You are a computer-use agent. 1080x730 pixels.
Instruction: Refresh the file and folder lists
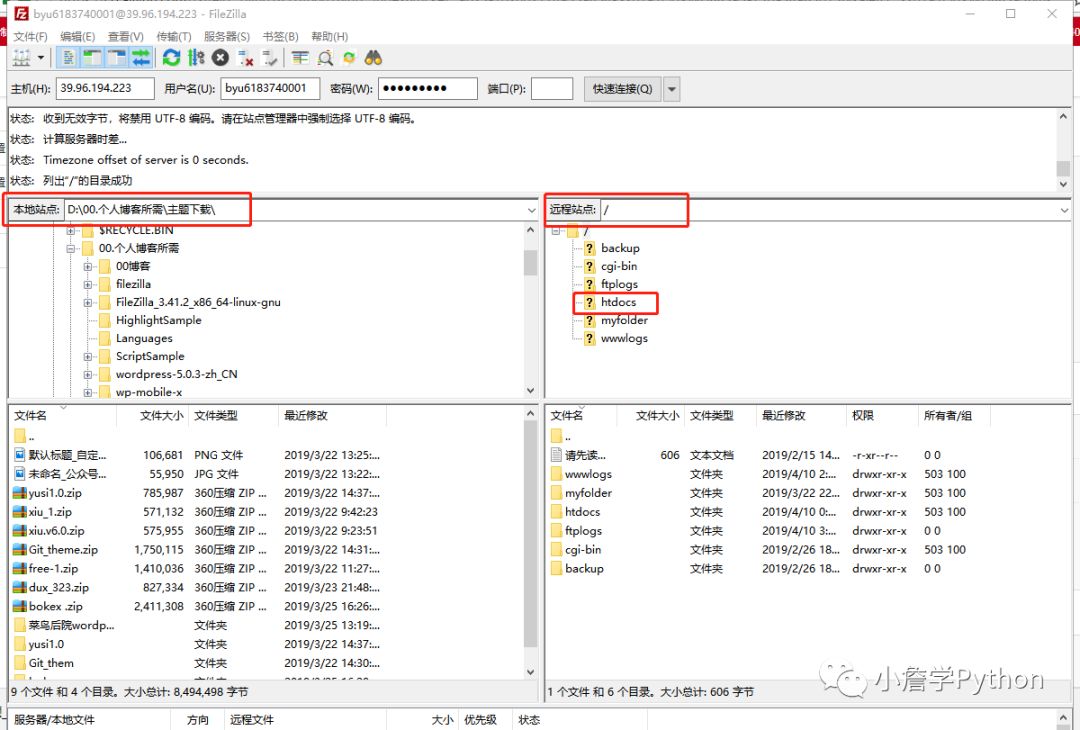click(172, 58)
